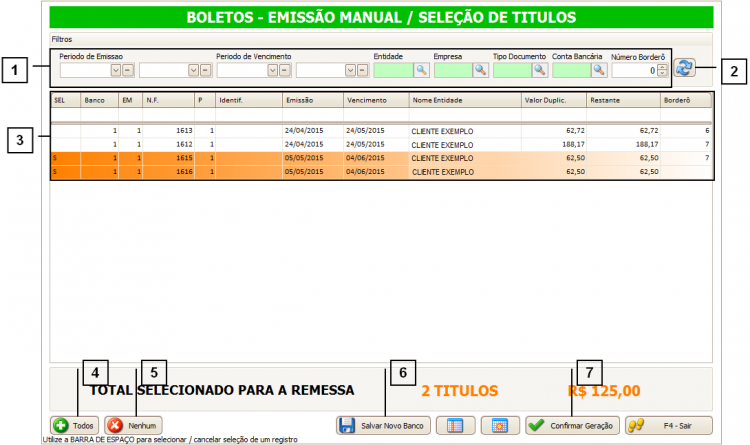Image resolution: width=750 pixels, height=445 pixels.
Task: Save with the Salvar Novo Banco button
Action: (x=383, y=425)
